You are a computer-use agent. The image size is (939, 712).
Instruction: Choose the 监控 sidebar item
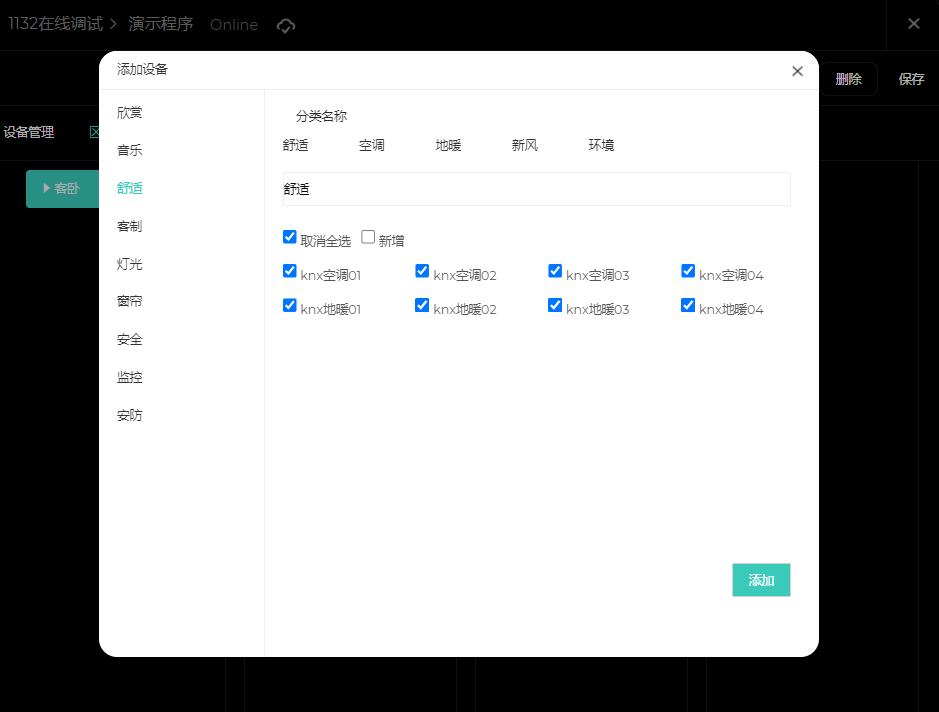click(x=130, y=377)
